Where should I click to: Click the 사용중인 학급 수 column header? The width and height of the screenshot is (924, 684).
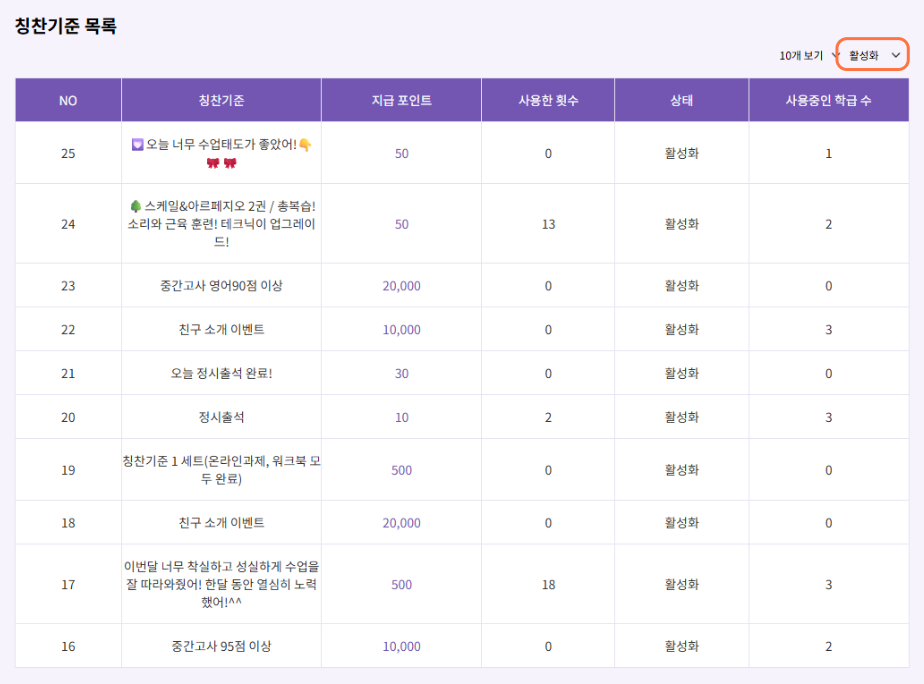[x=829, y=100]
